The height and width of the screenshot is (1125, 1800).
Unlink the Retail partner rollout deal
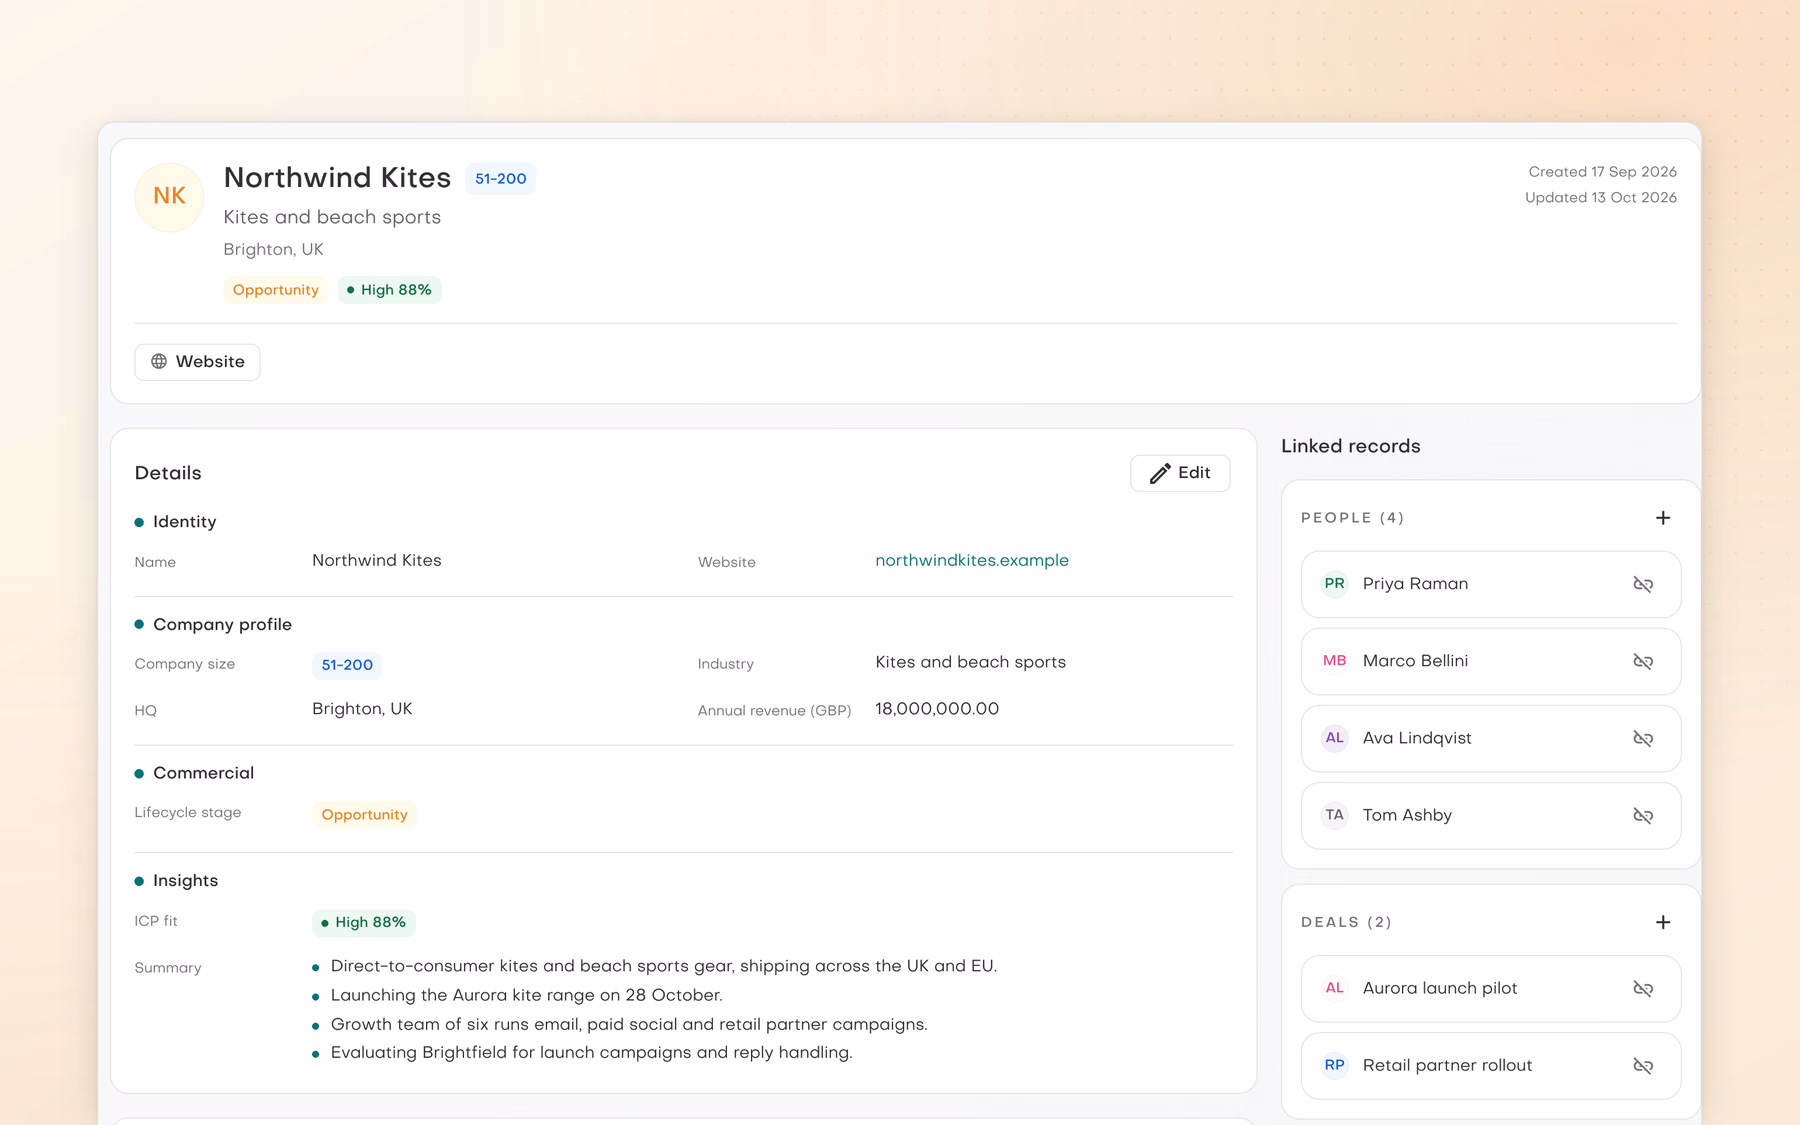pos(1643,1065)
